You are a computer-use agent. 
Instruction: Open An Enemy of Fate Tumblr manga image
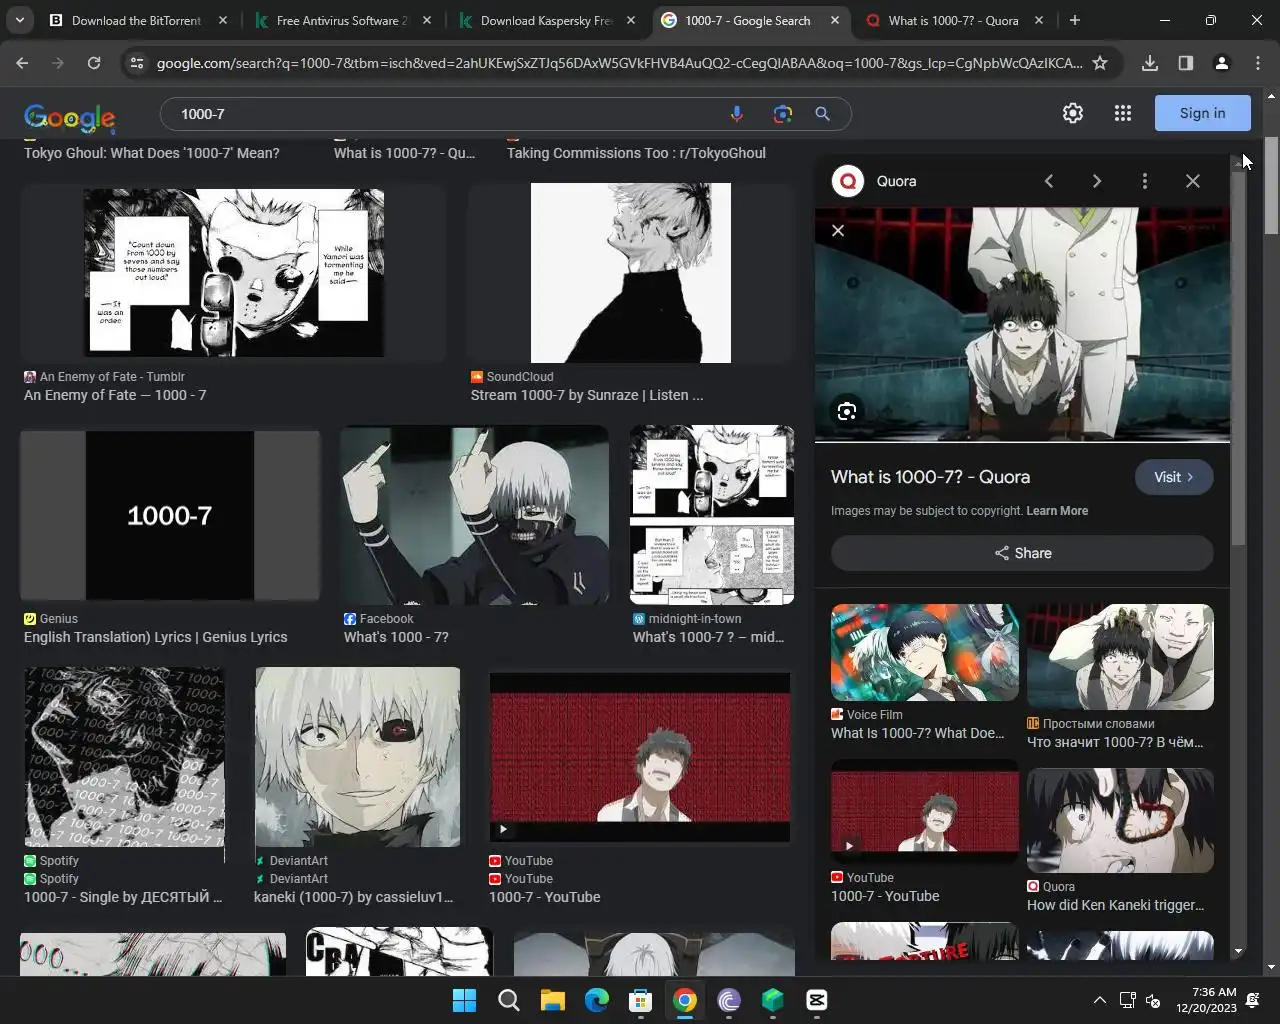pyautogui.click(x=234, y=272)
